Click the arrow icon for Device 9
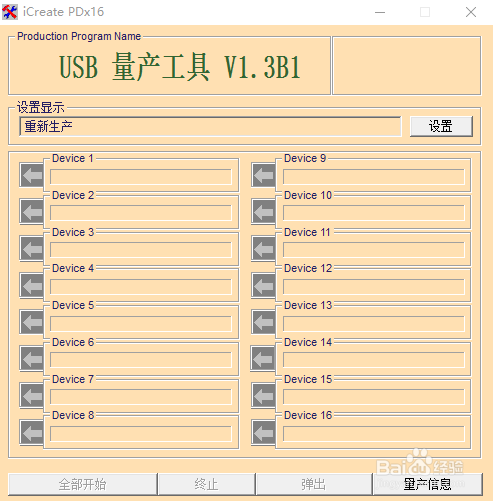The image size is (493, 501). 263,175
